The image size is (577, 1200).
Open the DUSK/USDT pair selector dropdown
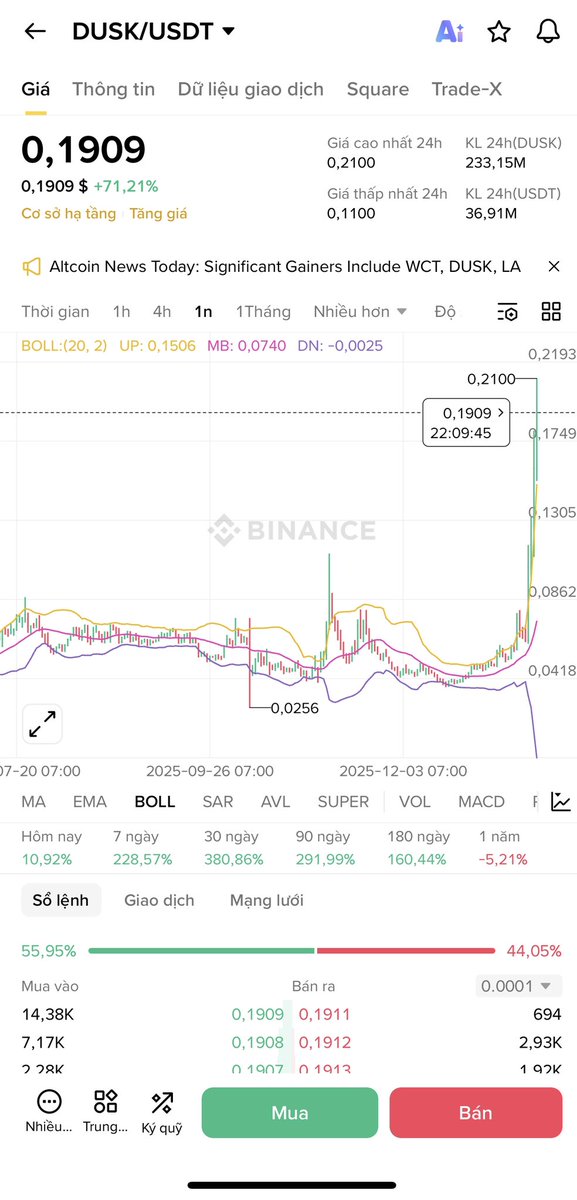point(153,32)
